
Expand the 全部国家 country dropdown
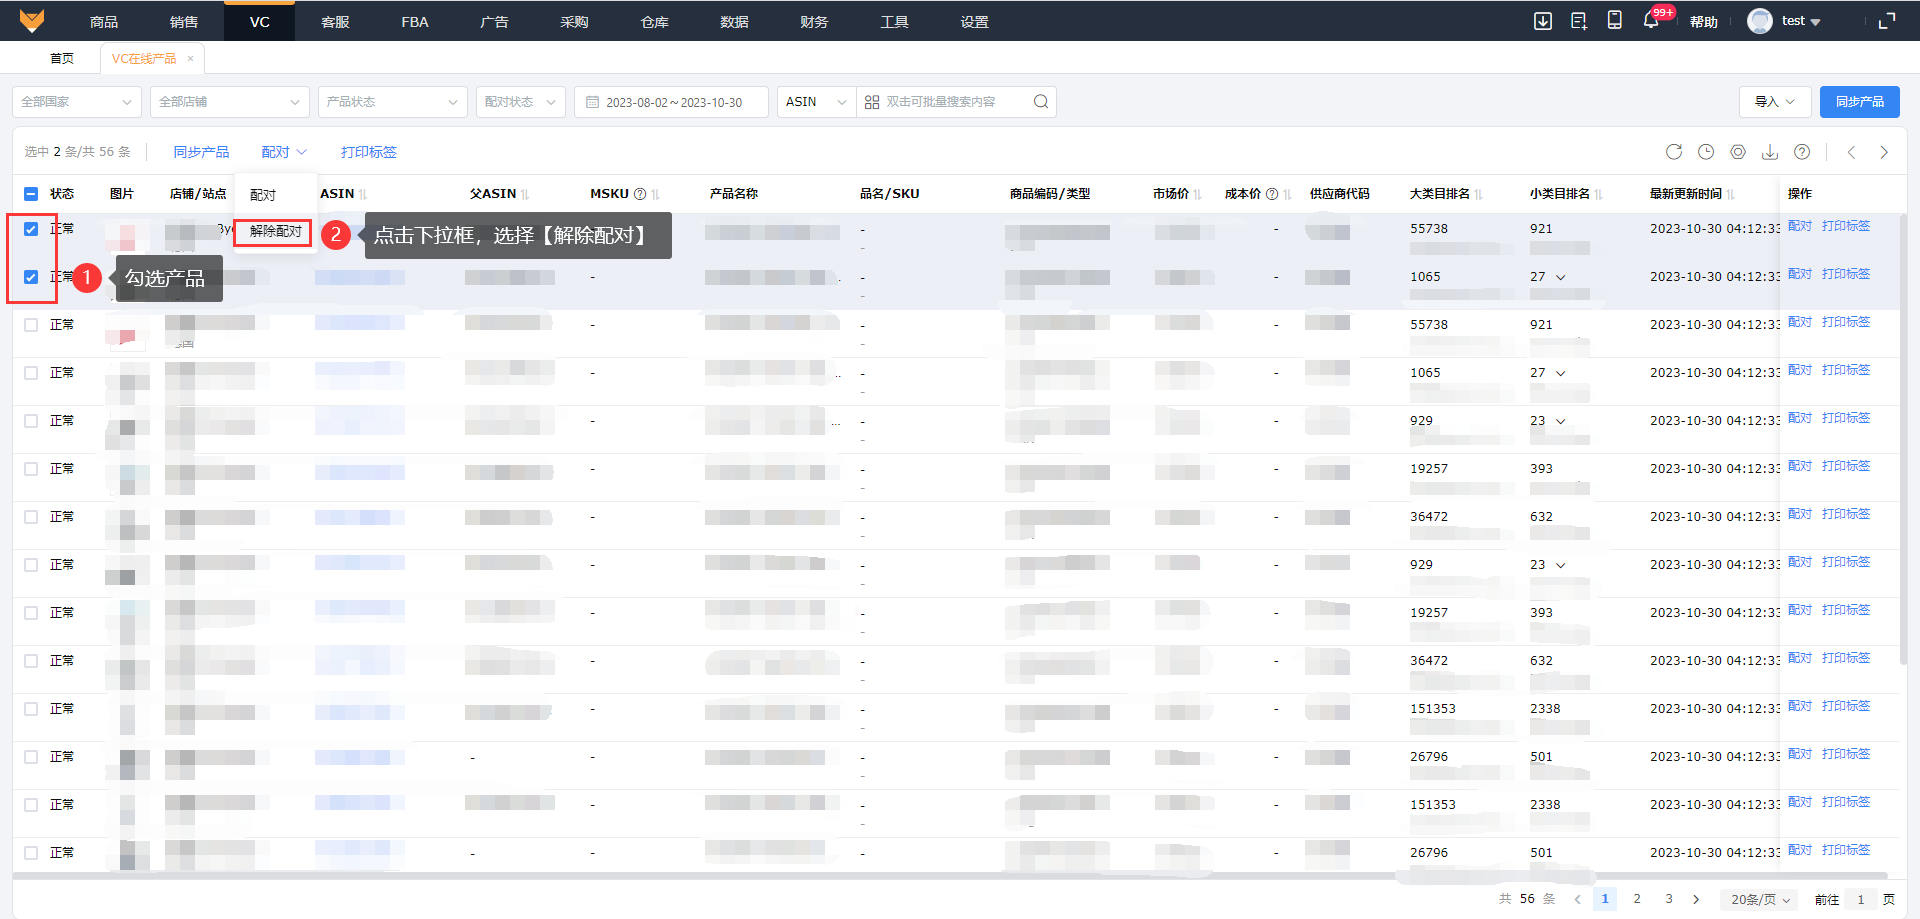coord(76,102)
